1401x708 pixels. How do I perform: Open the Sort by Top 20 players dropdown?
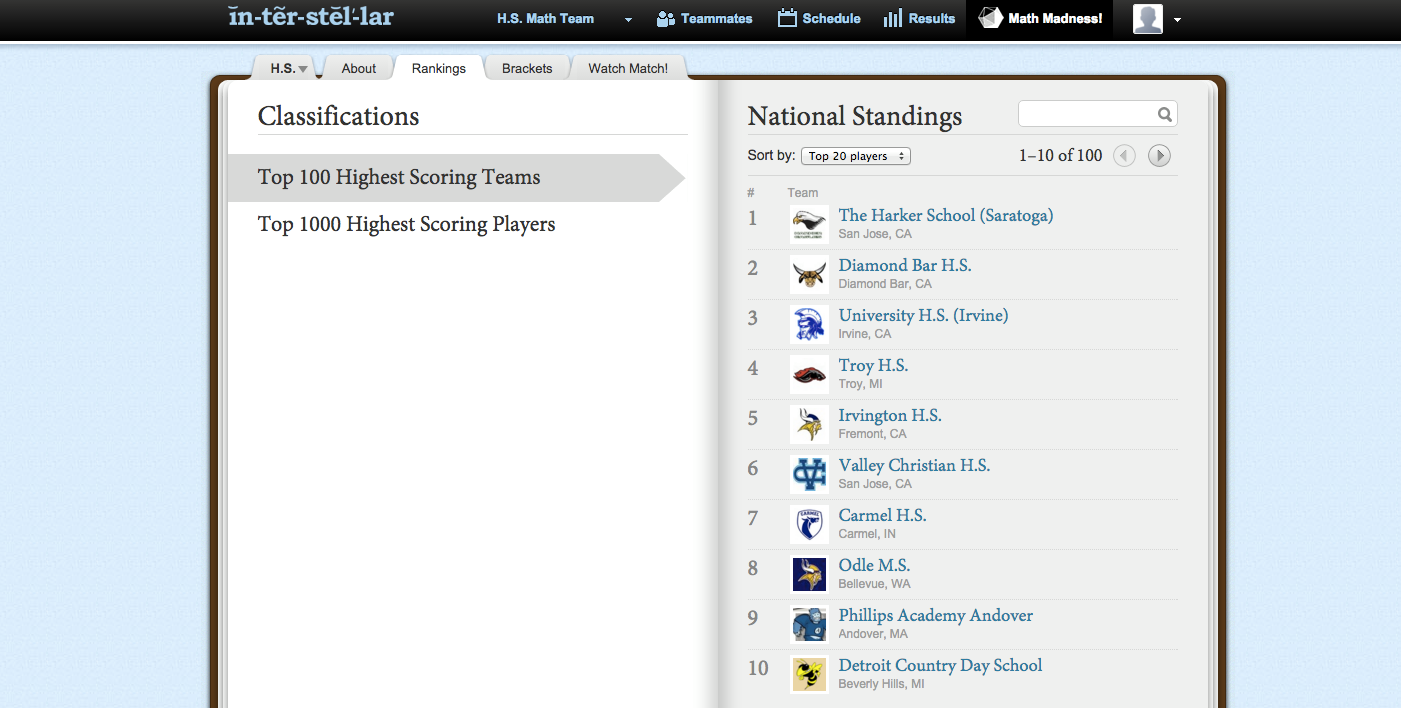pyautogui.click(x=856, y=156)
